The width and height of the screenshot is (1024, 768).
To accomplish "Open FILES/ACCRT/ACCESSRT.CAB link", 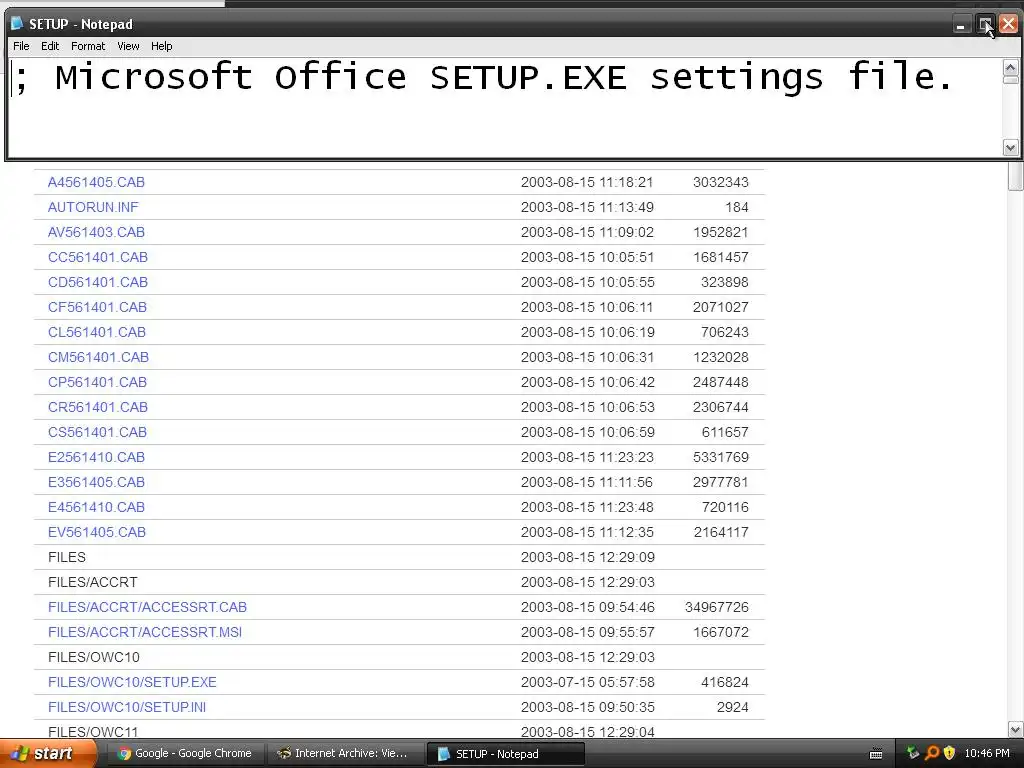I will coord(147,607).
